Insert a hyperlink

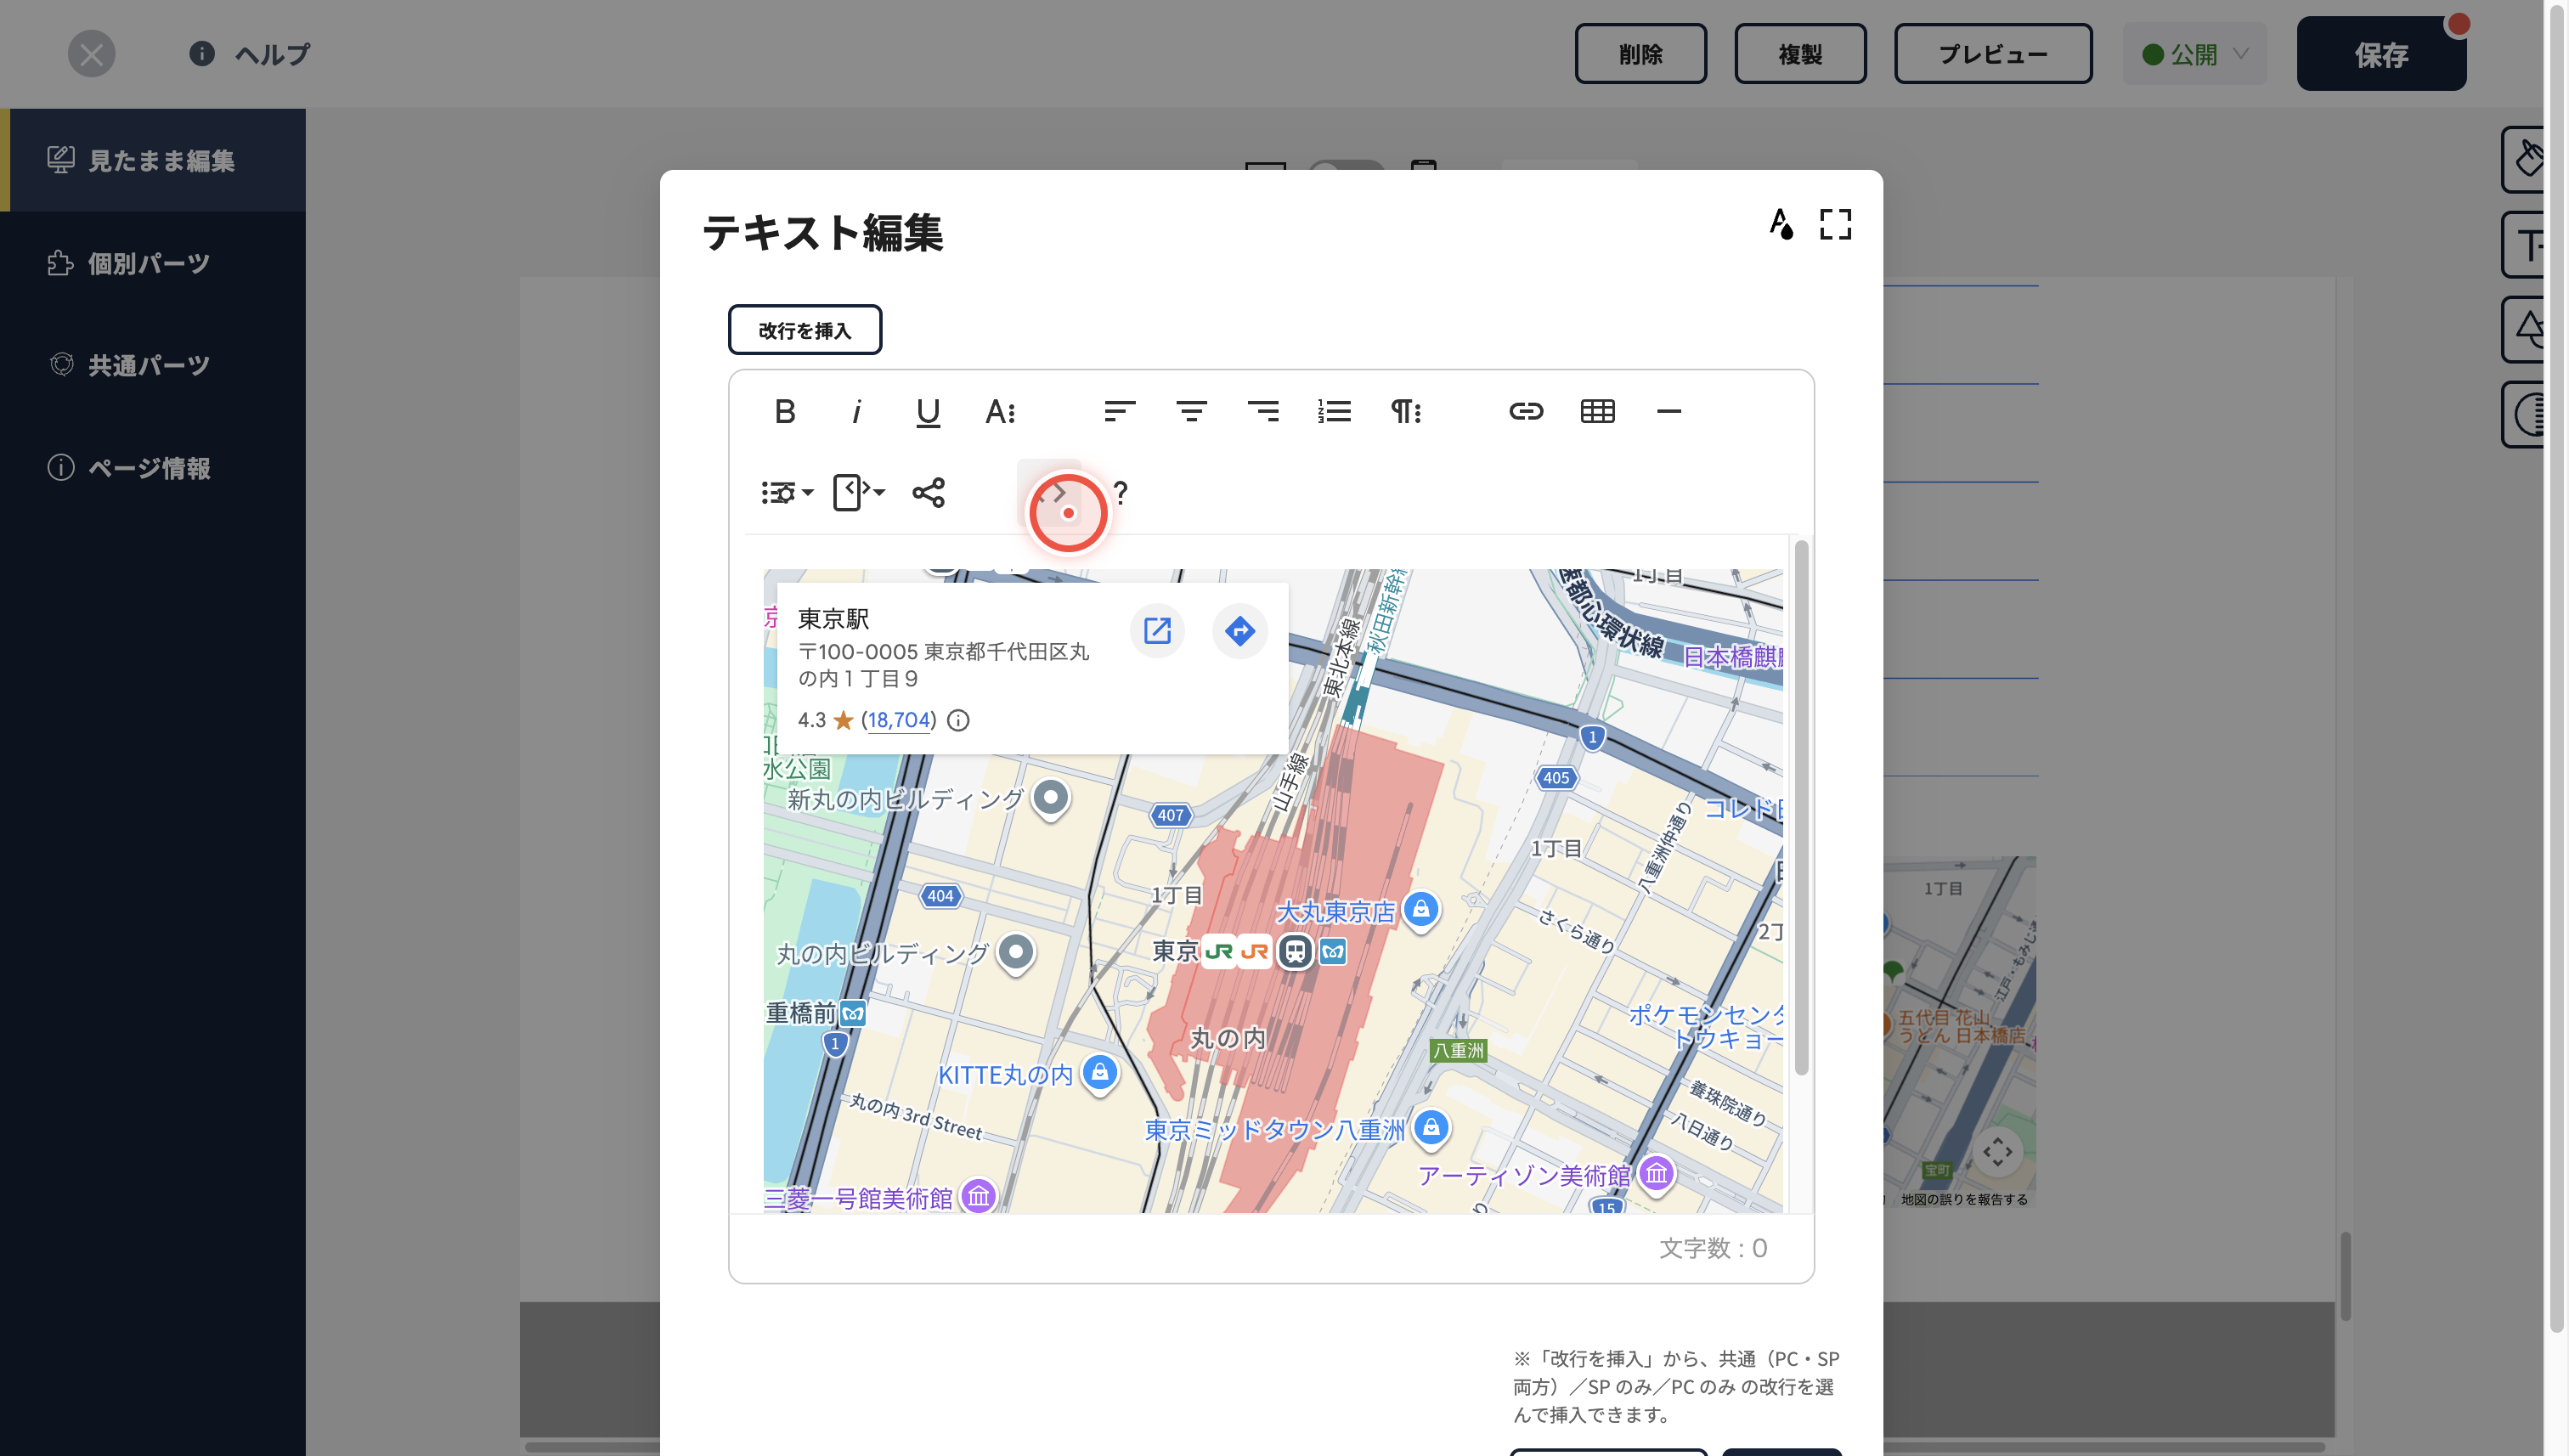(x=1526, y=411)
